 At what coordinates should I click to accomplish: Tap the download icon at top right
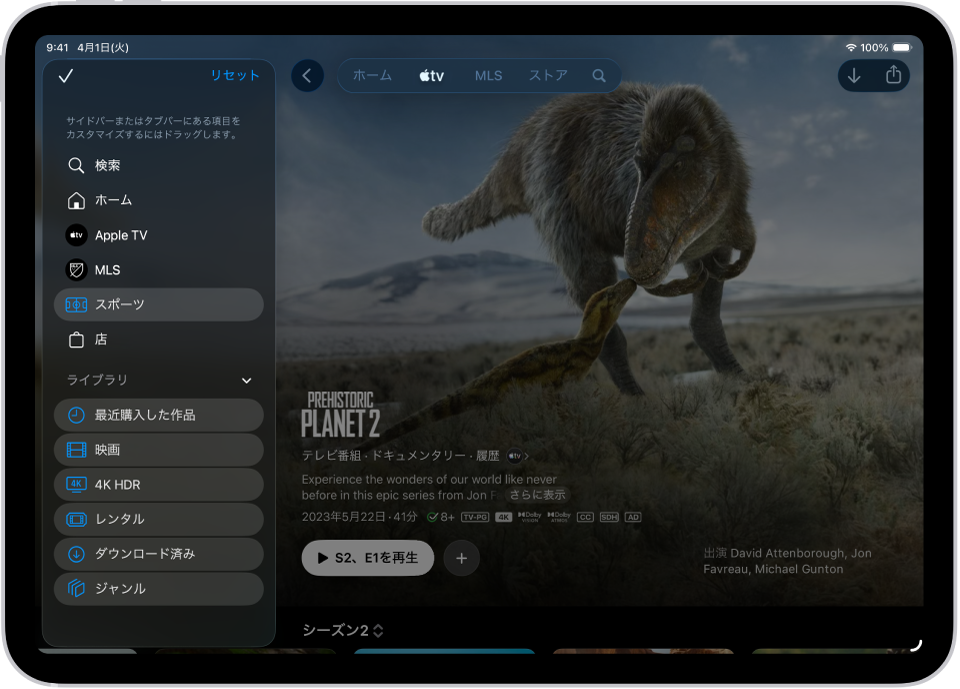coord(855,75)
